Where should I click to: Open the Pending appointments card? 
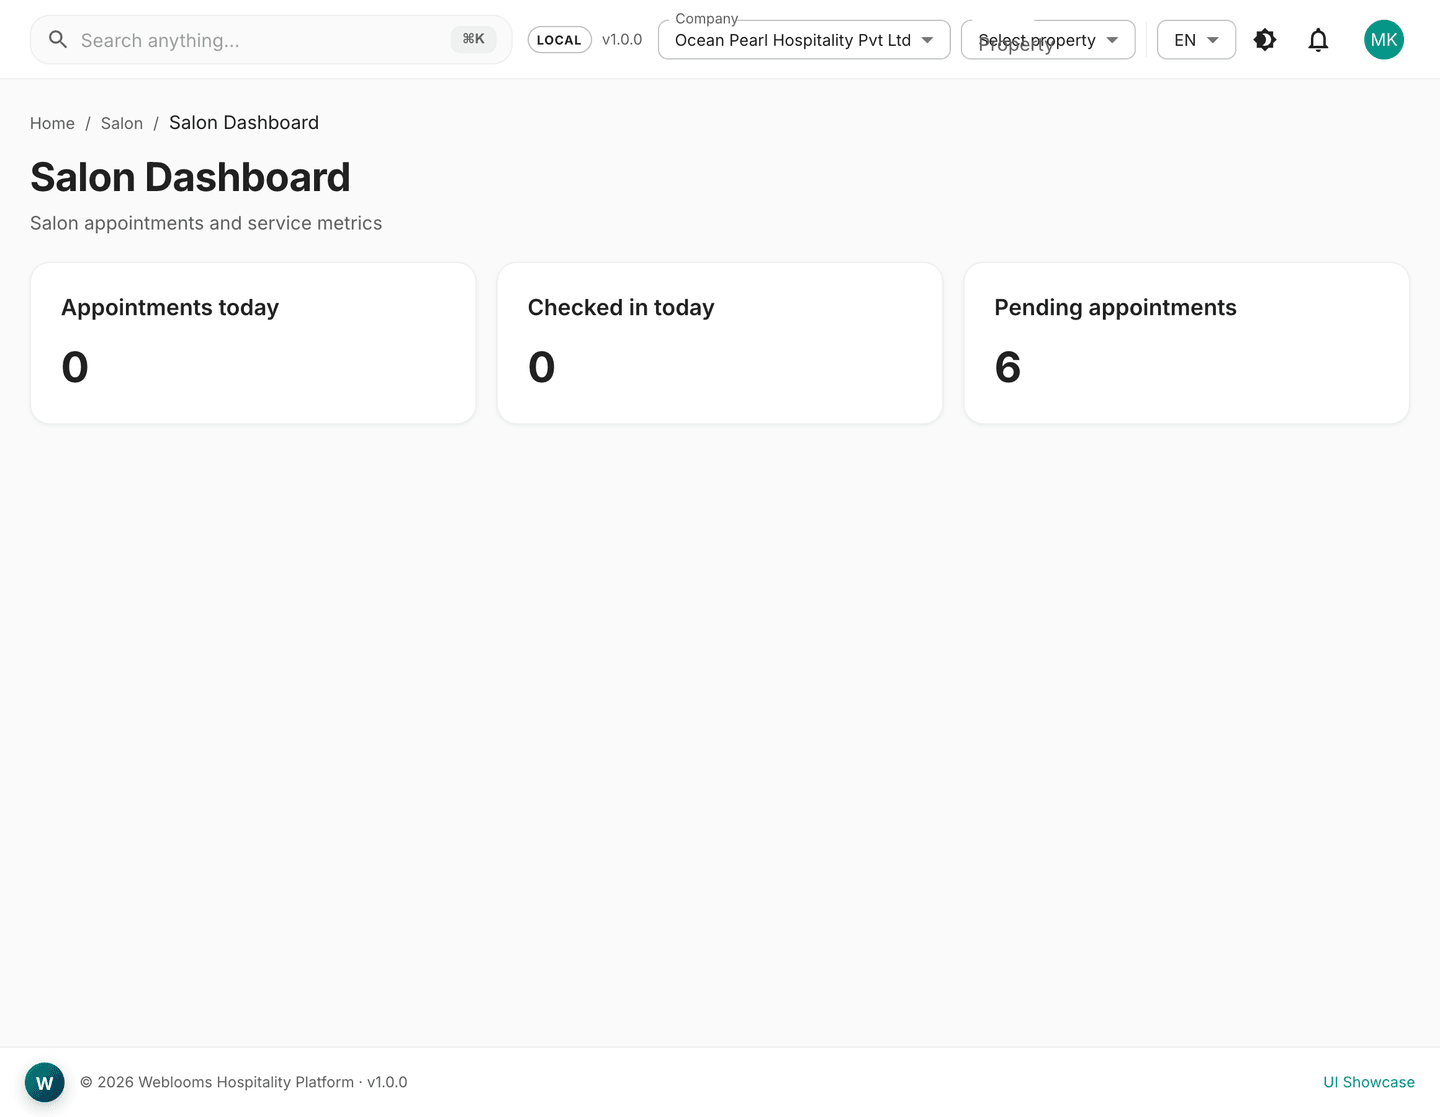point(1187,343)
